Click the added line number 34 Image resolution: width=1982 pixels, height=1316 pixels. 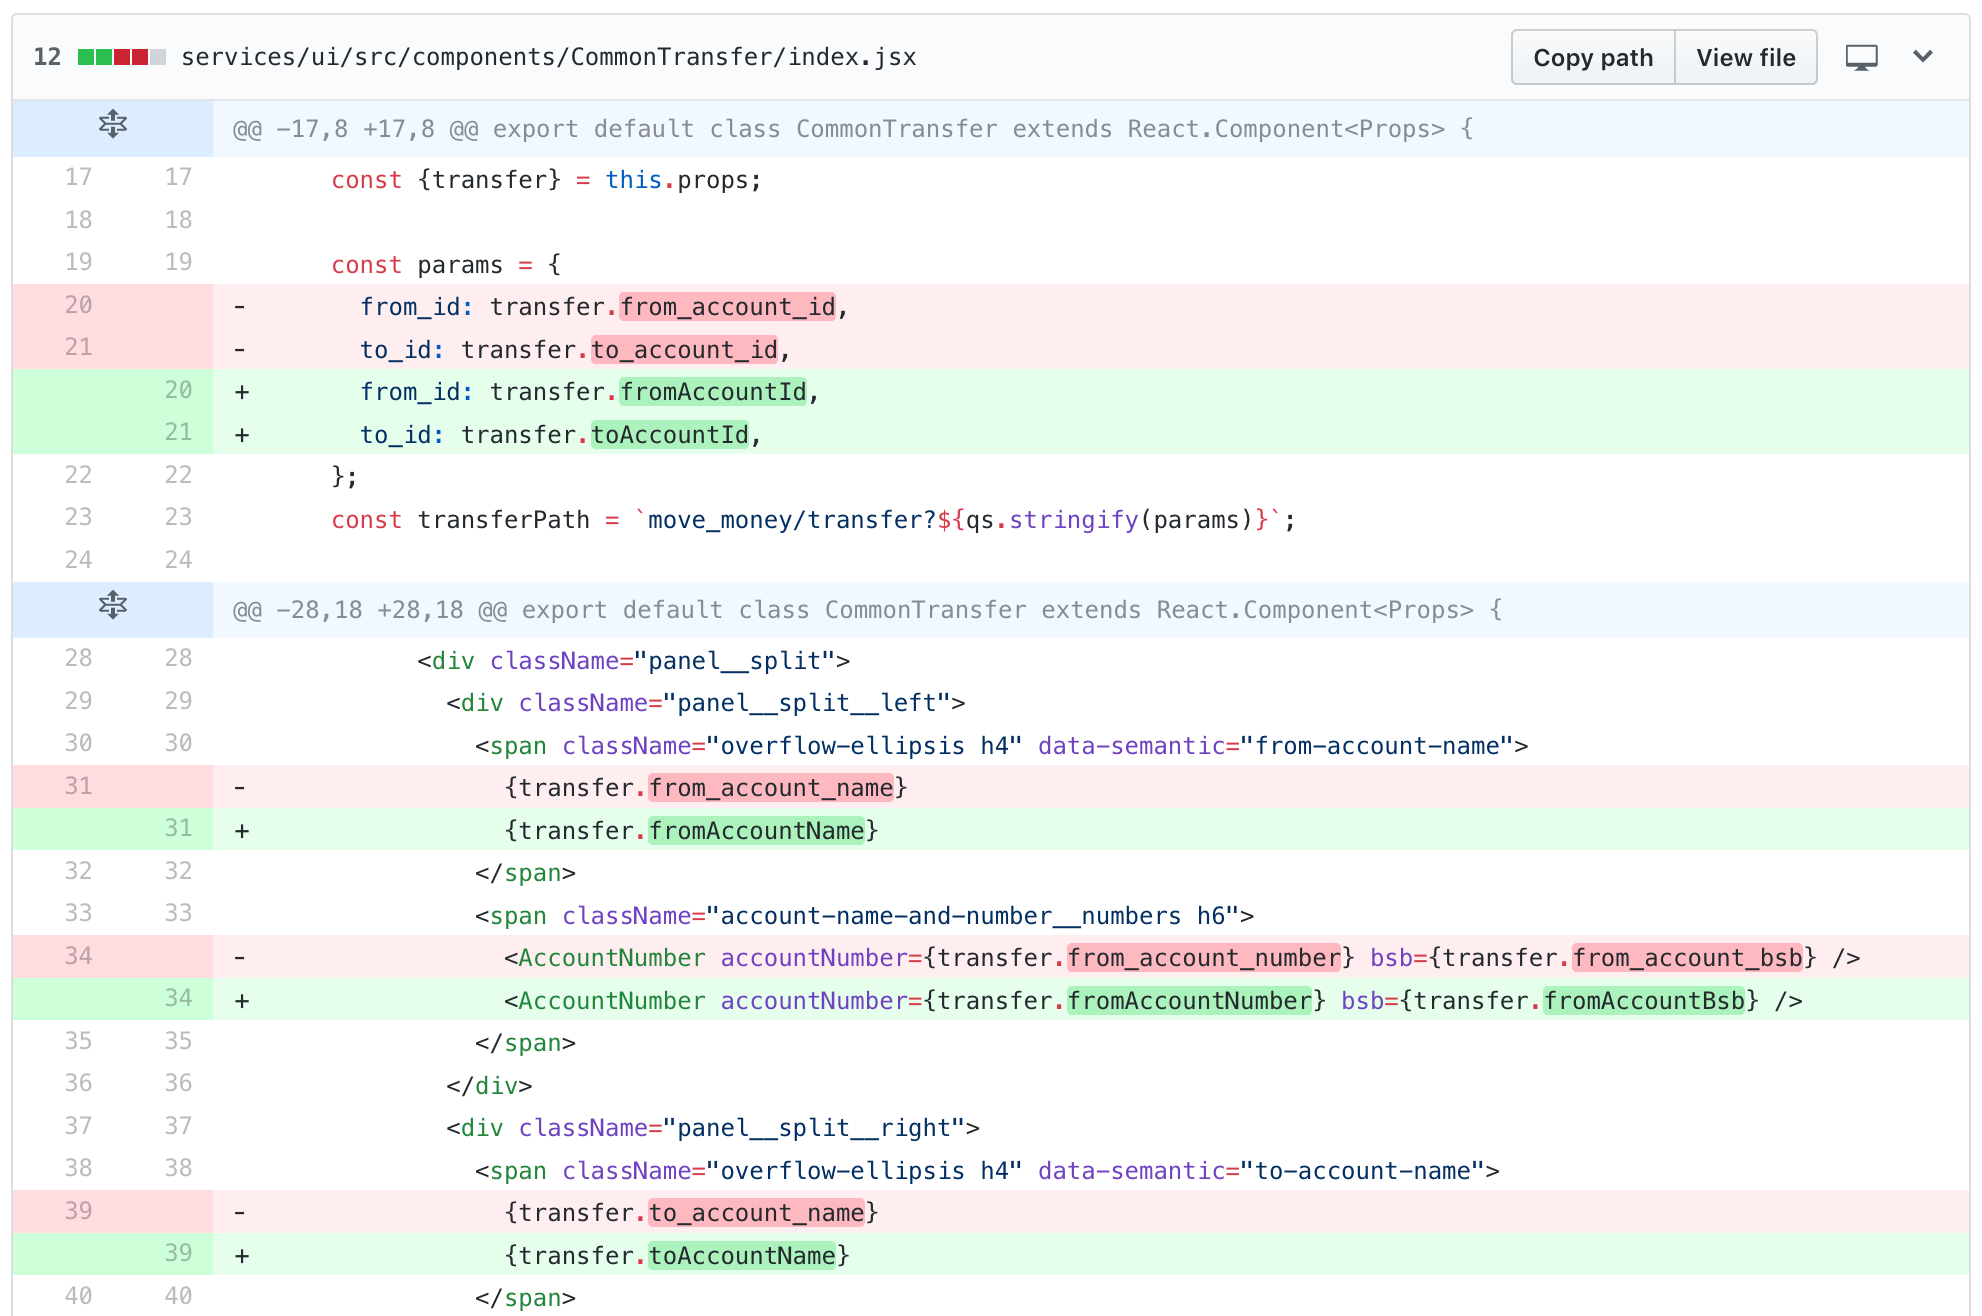pos(178,998)
